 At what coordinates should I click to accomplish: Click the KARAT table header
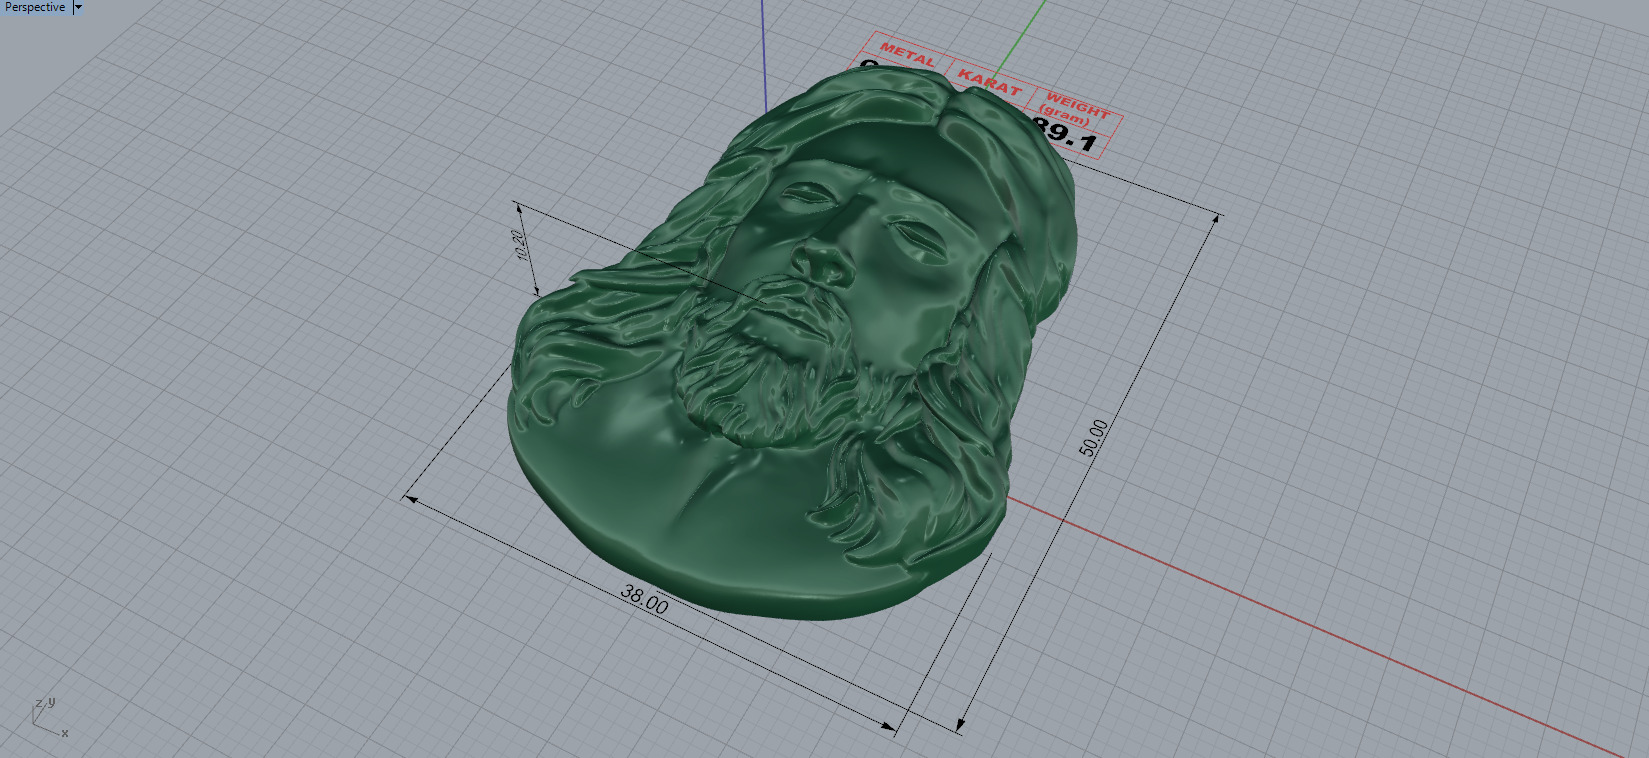tap(989, 82)
